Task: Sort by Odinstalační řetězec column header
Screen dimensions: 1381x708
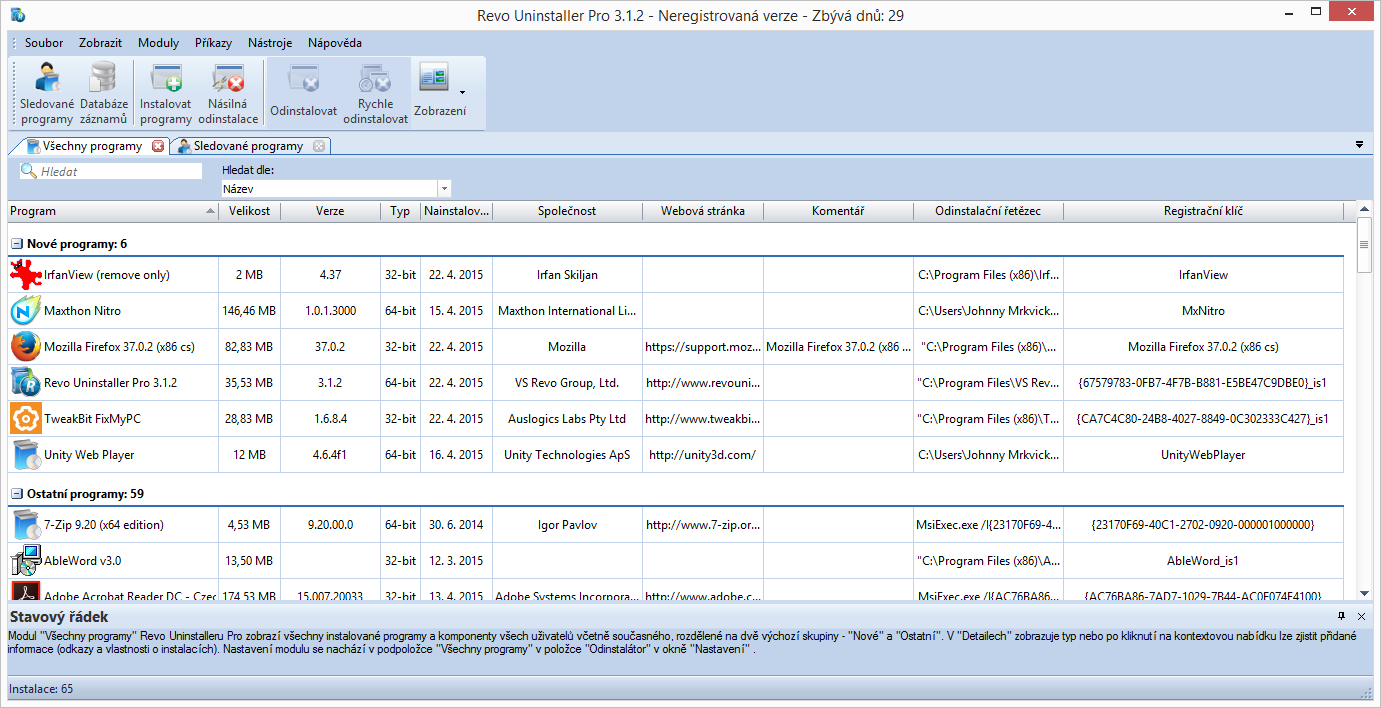Action: pyautogui.click(x=988, y=211)
